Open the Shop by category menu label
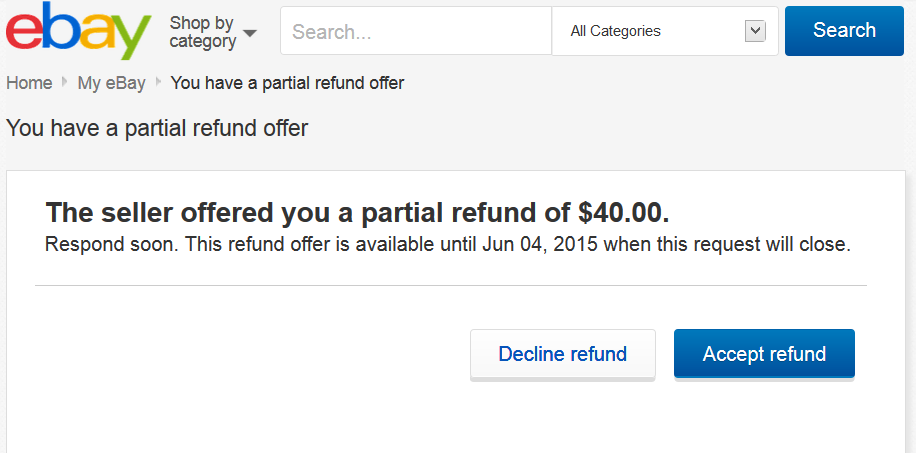This screenshot has width=917, height=453. tap(202, 32)
